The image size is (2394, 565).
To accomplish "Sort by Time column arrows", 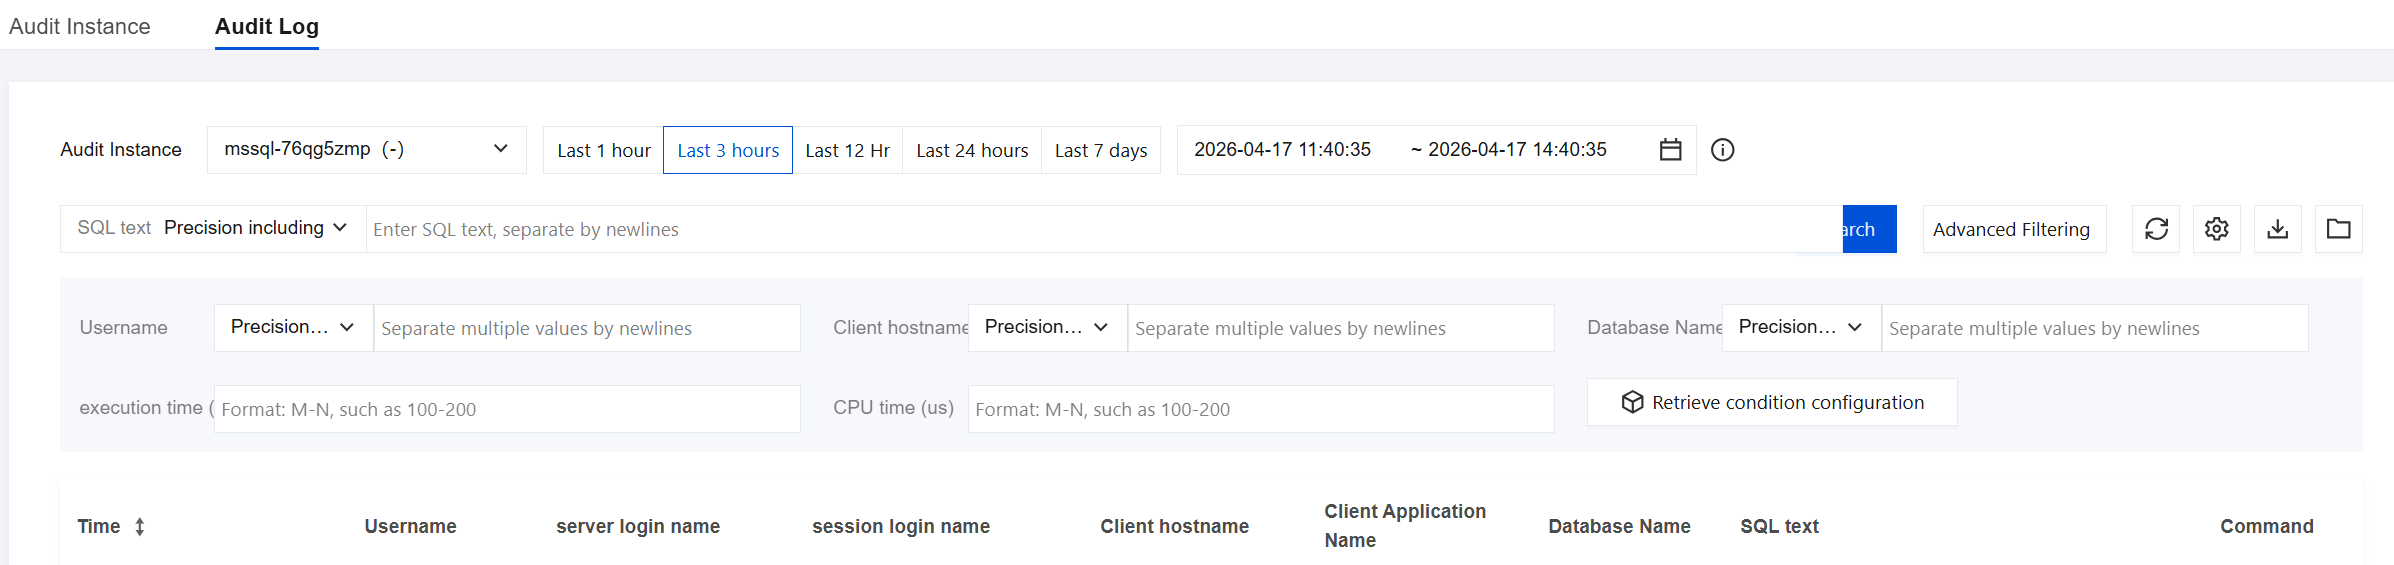I will [x=140, y=527].
